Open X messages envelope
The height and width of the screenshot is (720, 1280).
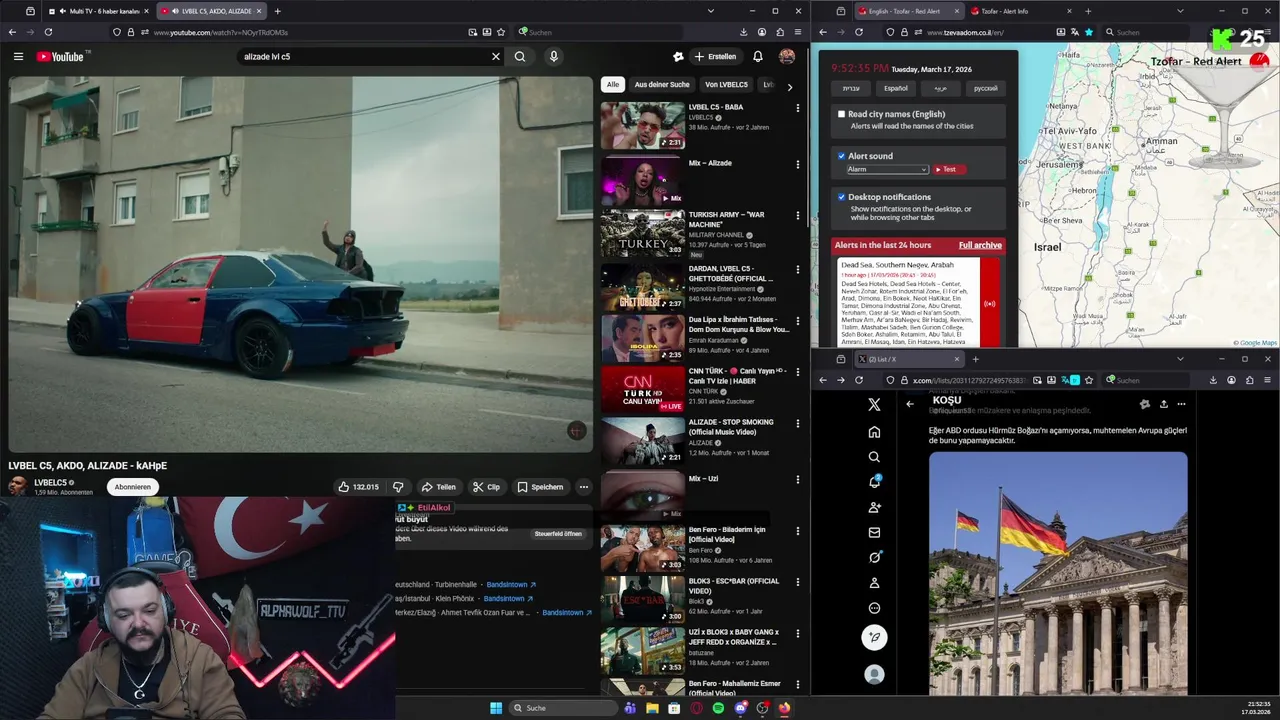pos(874,532)
